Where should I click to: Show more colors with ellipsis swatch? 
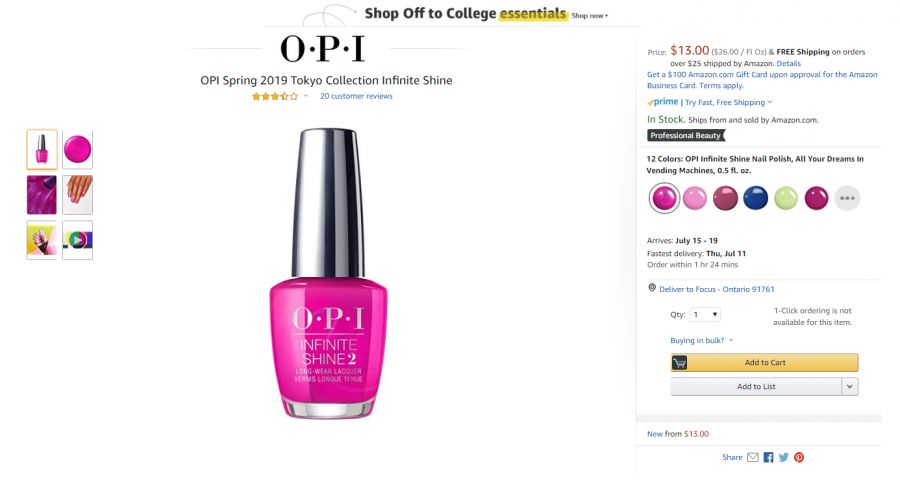[x=847, y=198]
